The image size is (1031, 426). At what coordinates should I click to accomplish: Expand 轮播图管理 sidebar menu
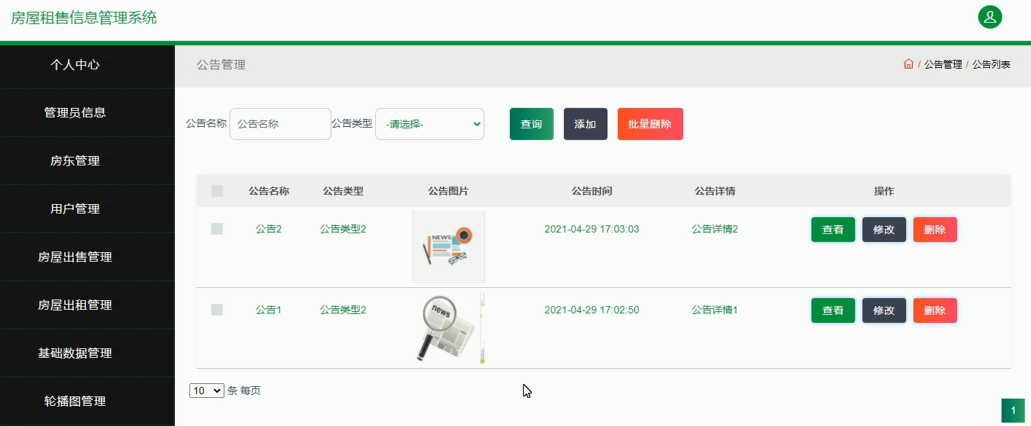(74, 401)
